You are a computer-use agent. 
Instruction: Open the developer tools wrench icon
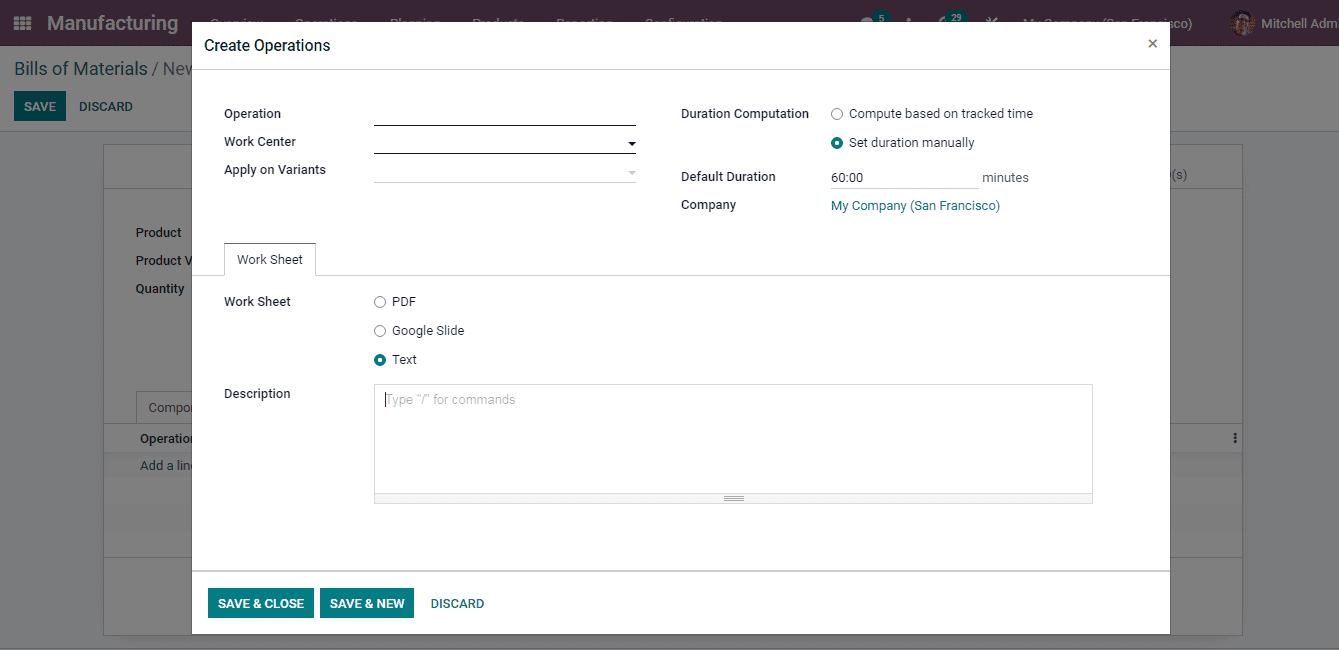[990, 22]
